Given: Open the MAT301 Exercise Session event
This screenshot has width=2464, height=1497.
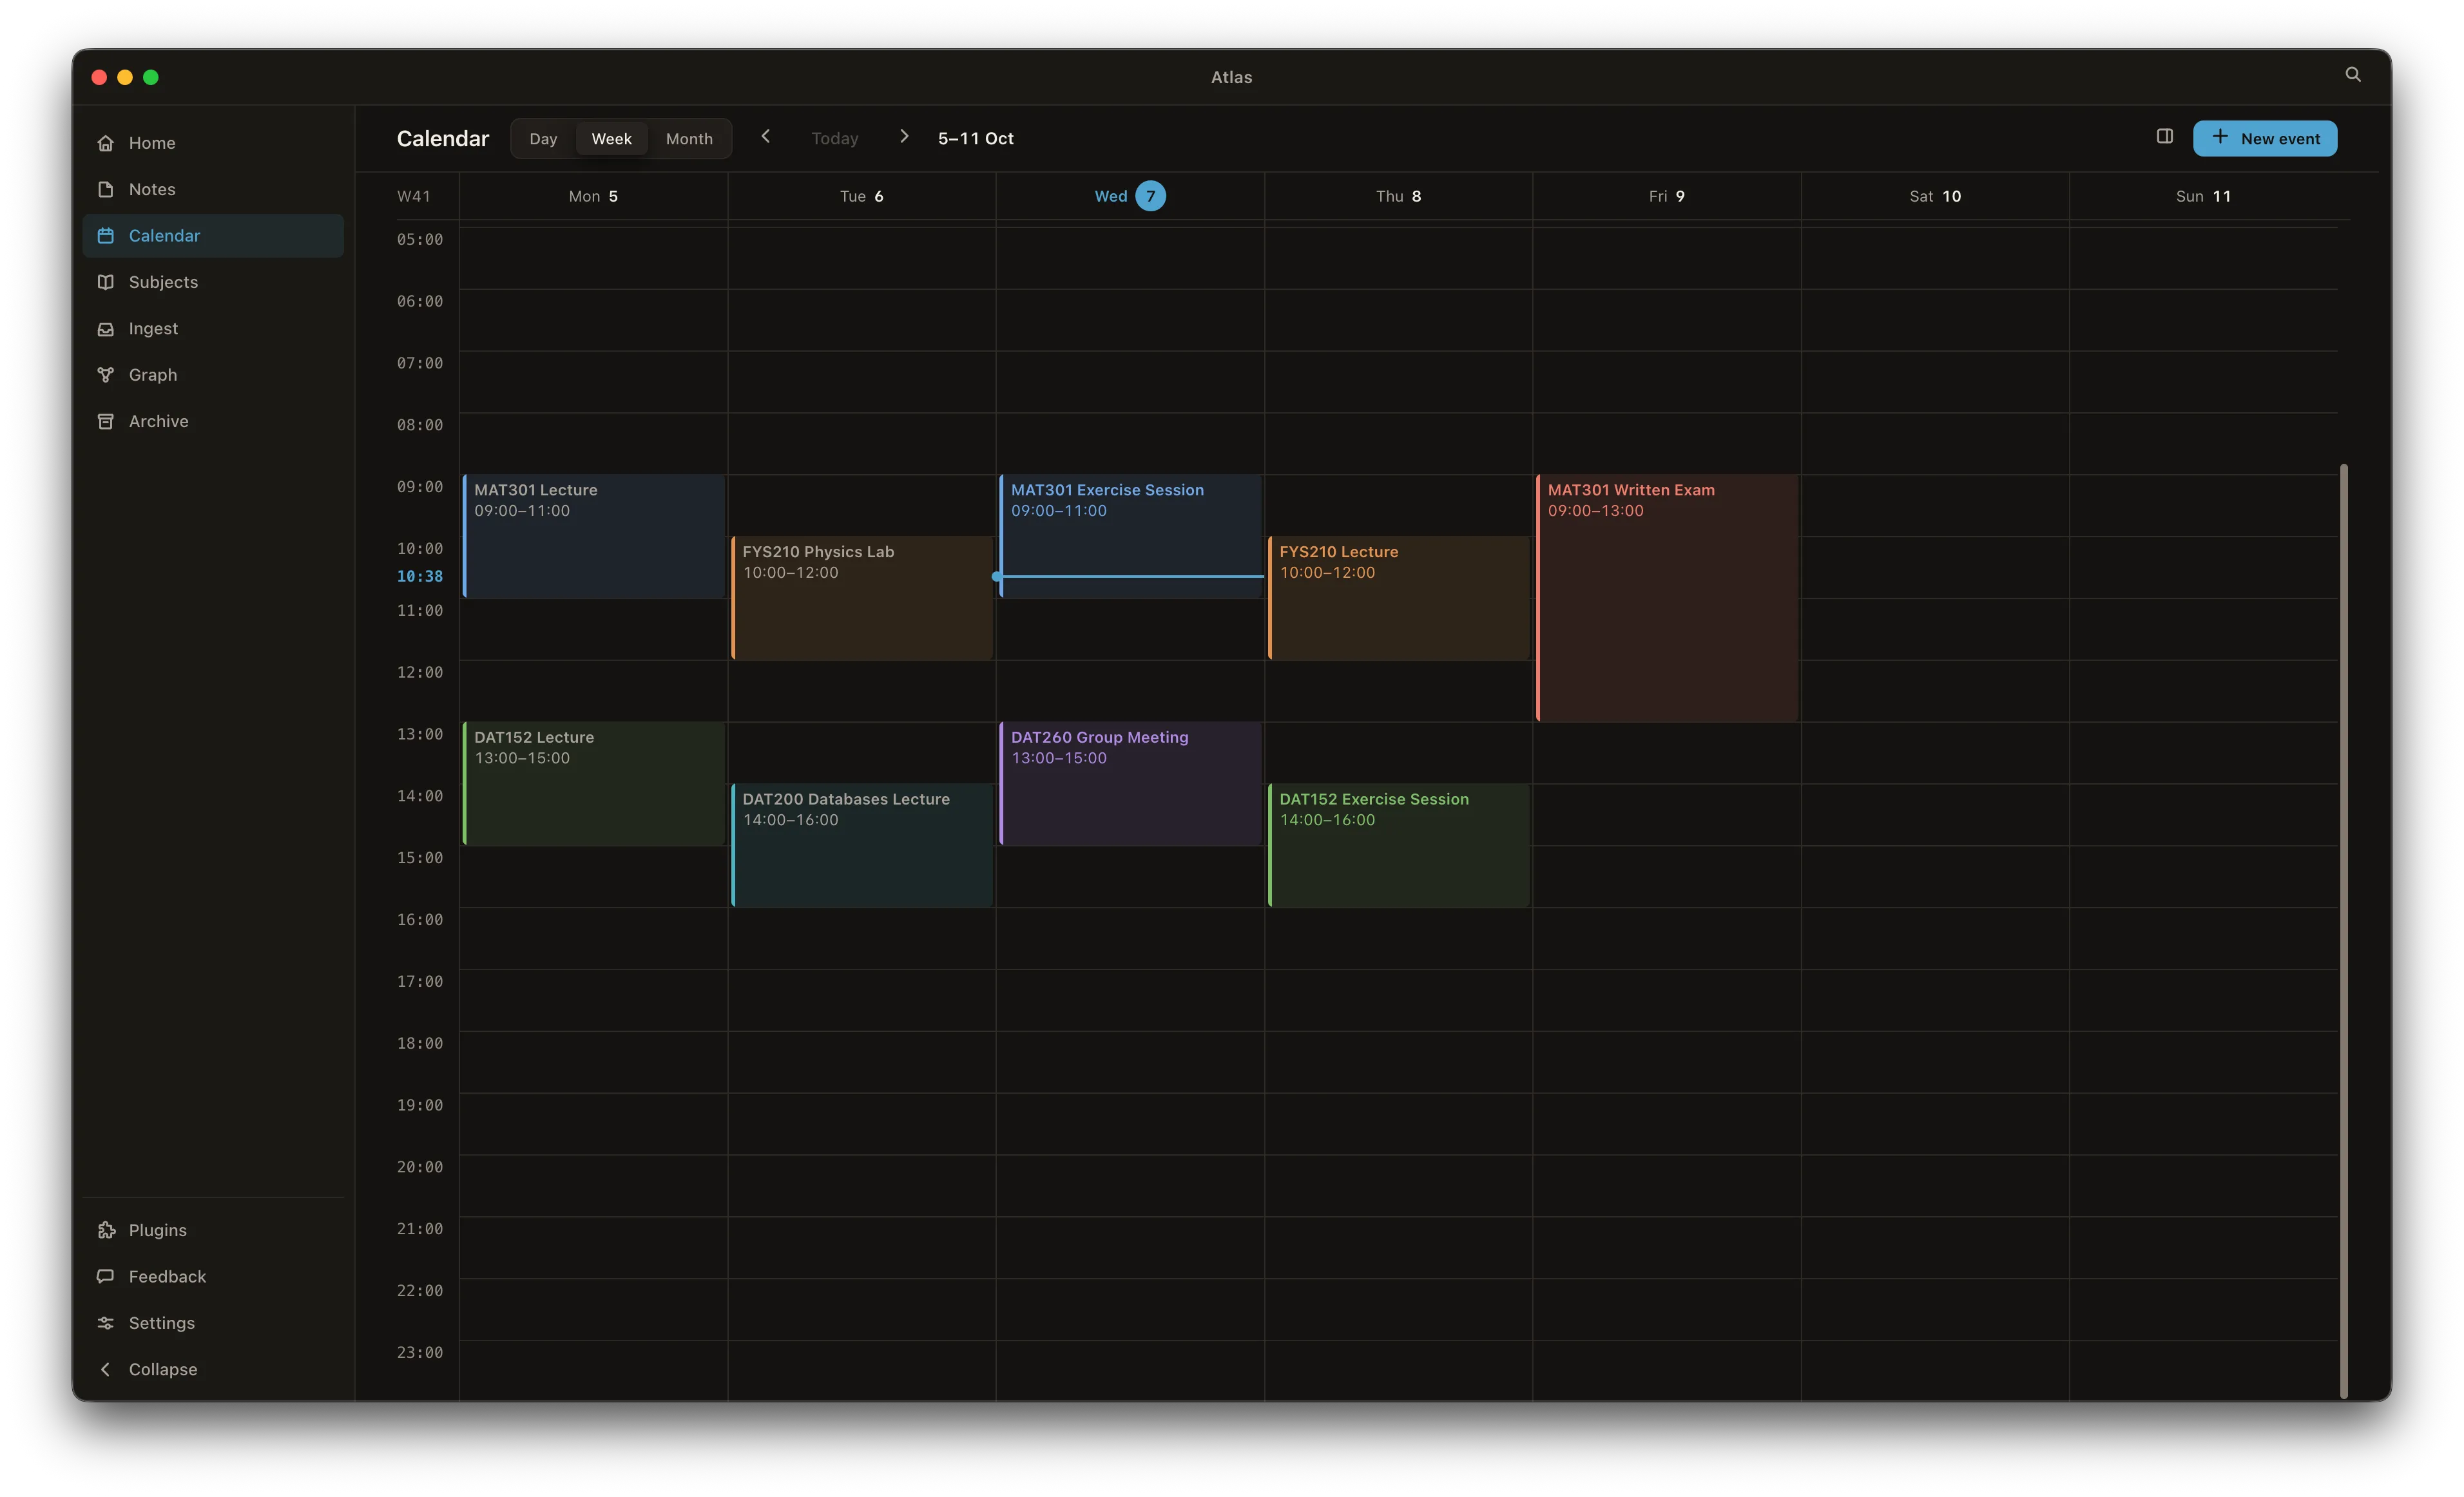Looking at the screenshot, I should pyautogui.click(x=1130, y=536).
